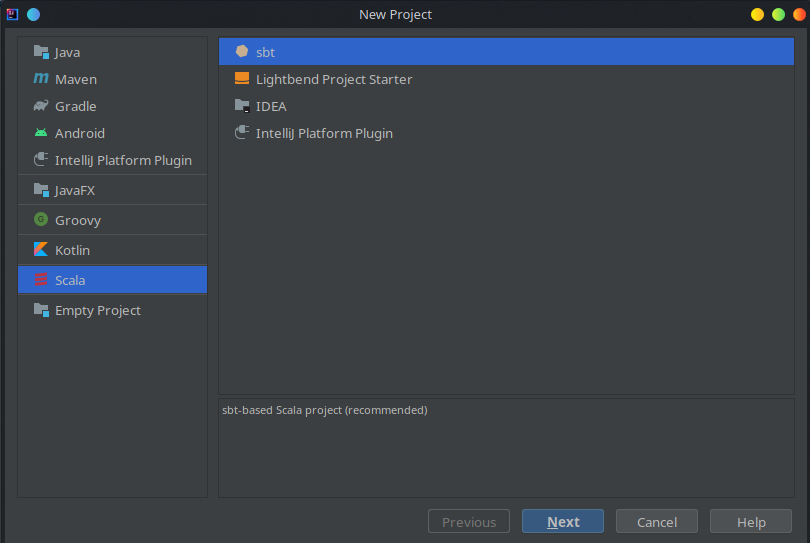
Task: Click the Next button
Action: (x=563, y=521)
